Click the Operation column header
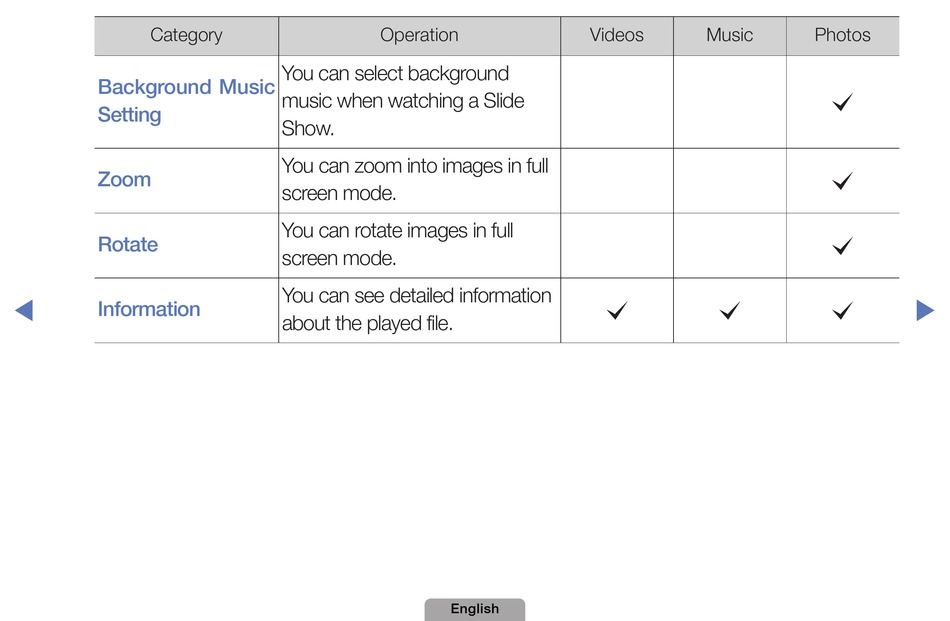The width and height of the screenshot is (950, 621). tap(419, 36)
